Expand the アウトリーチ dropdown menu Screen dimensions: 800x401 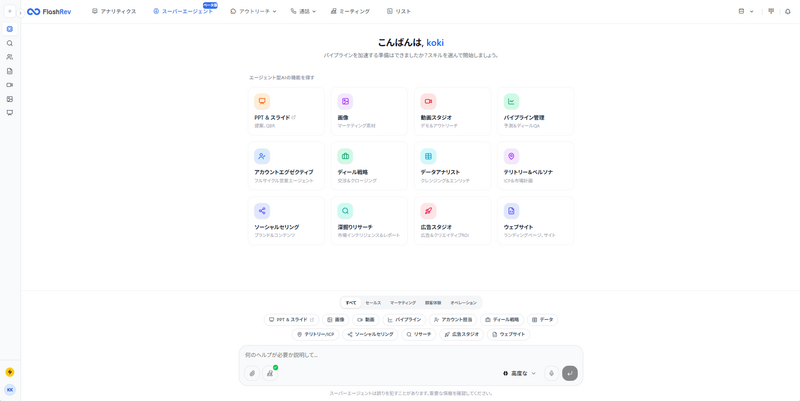pyautogui.click(x=254, y=11)
